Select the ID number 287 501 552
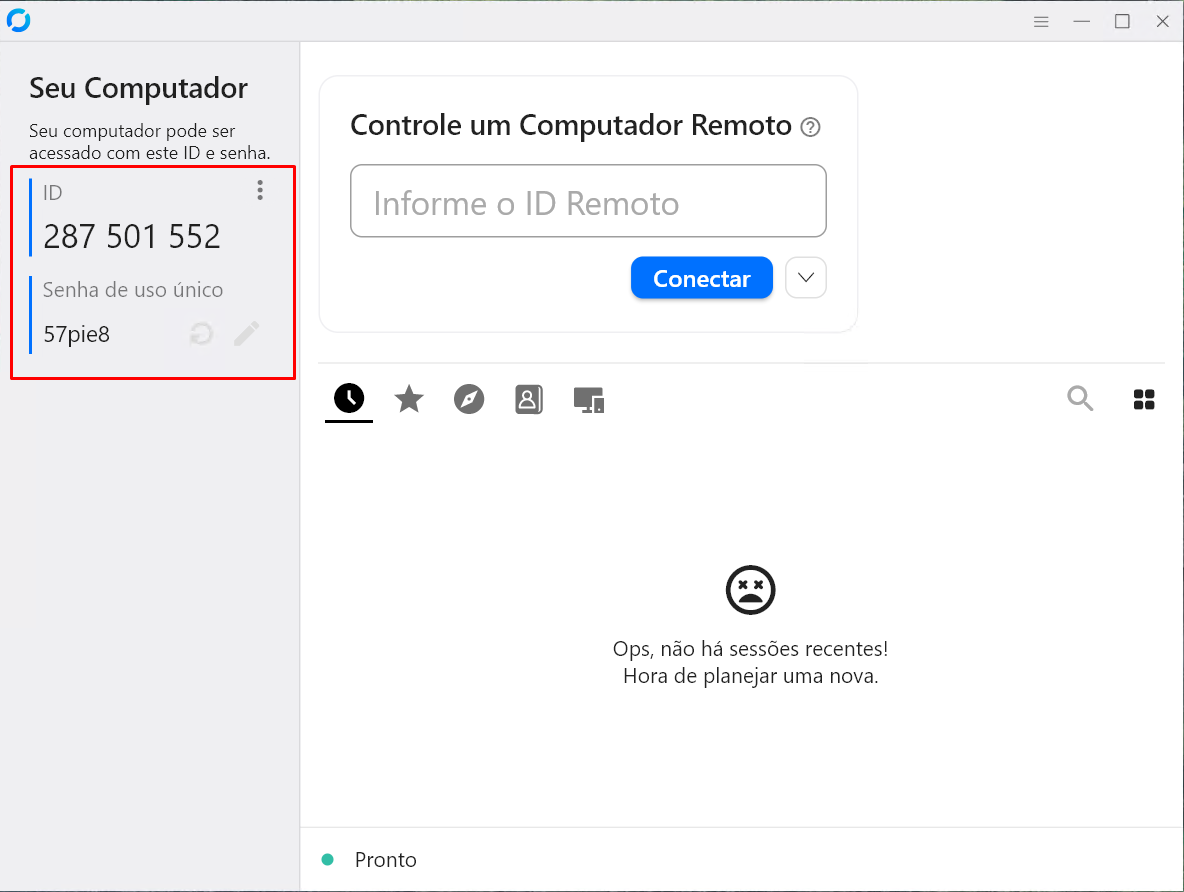The image size is (1184, 892). coord(132,236)
